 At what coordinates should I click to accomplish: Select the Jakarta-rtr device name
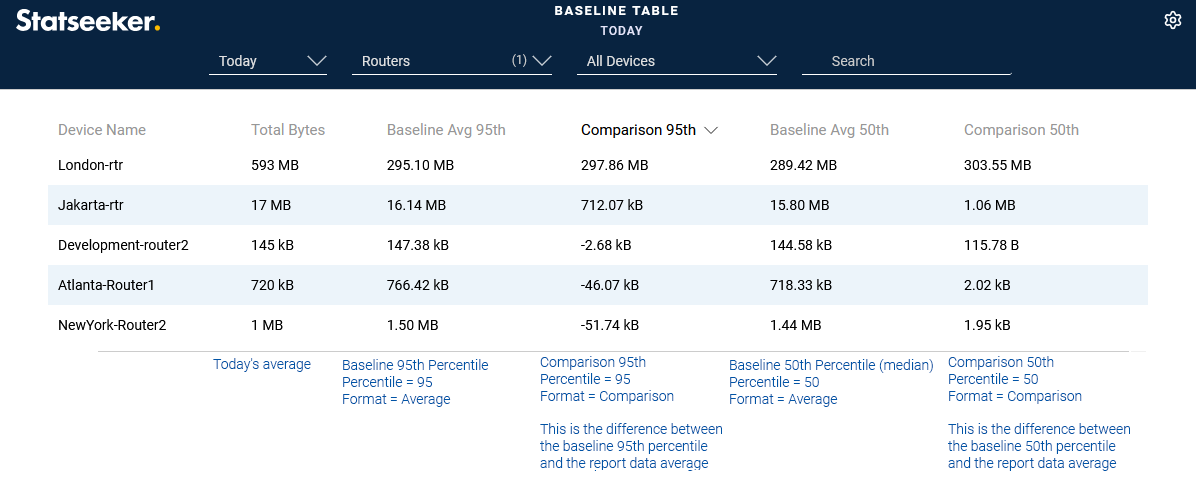click(x=91, y=205)
